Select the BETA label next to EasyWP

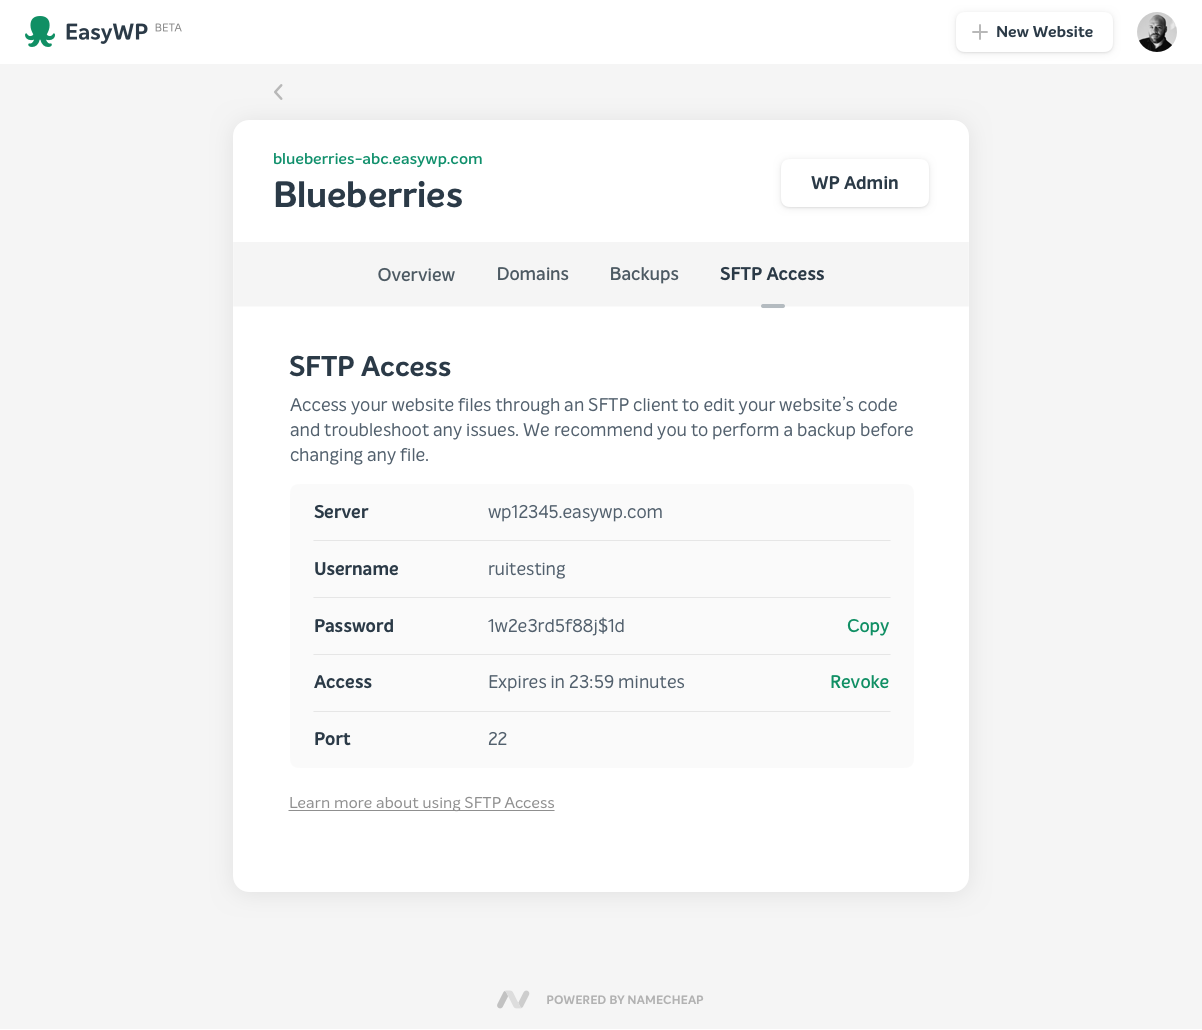pyautogui.click(x=168, y=28)
